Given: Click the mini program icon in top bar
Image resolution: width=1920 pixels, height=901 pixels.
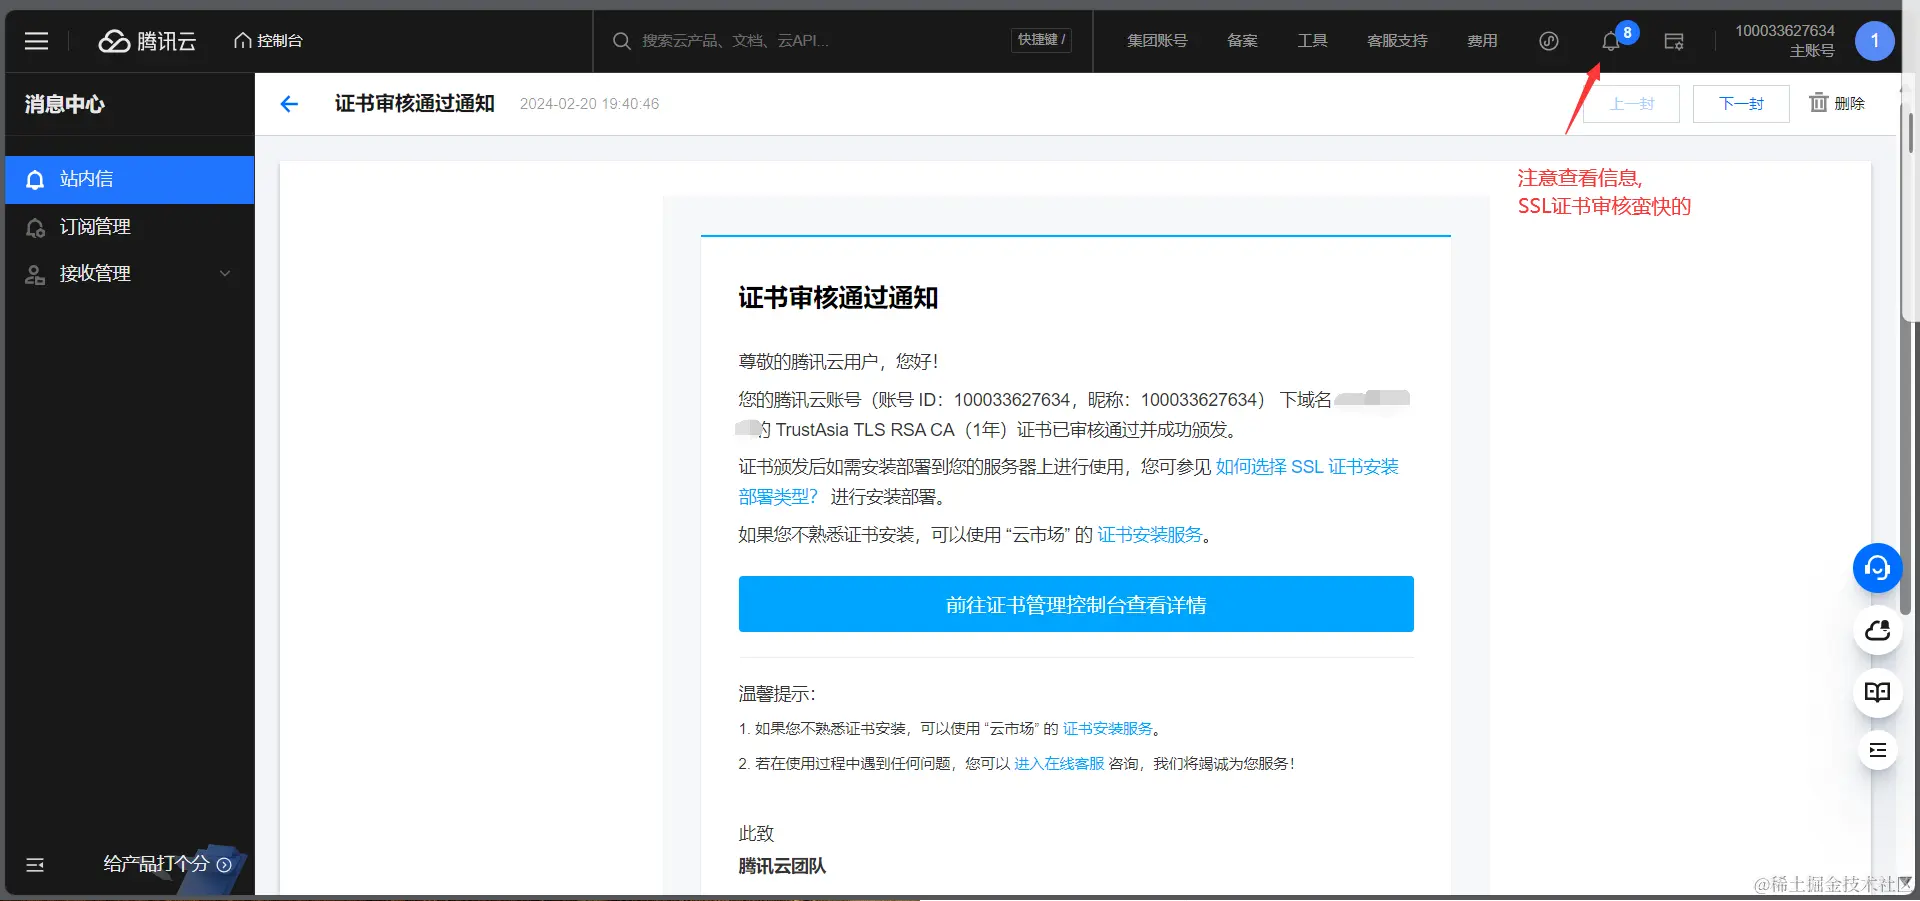Looking at the screenshot, I should click(1549, 41).
